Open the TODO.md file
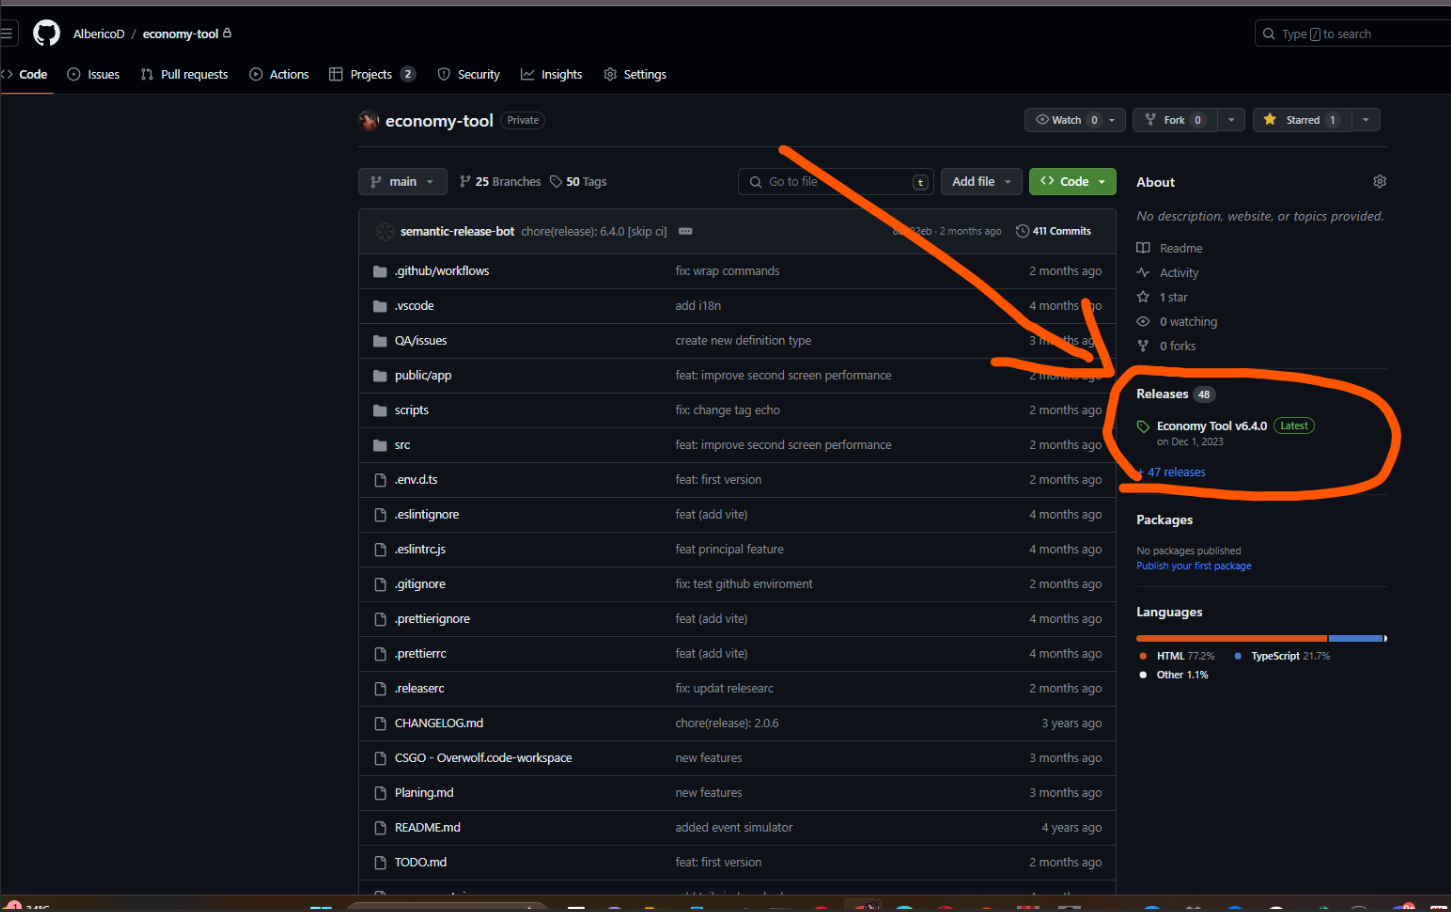The width and height of the screenshot is (1451, 912). [421, 862]
